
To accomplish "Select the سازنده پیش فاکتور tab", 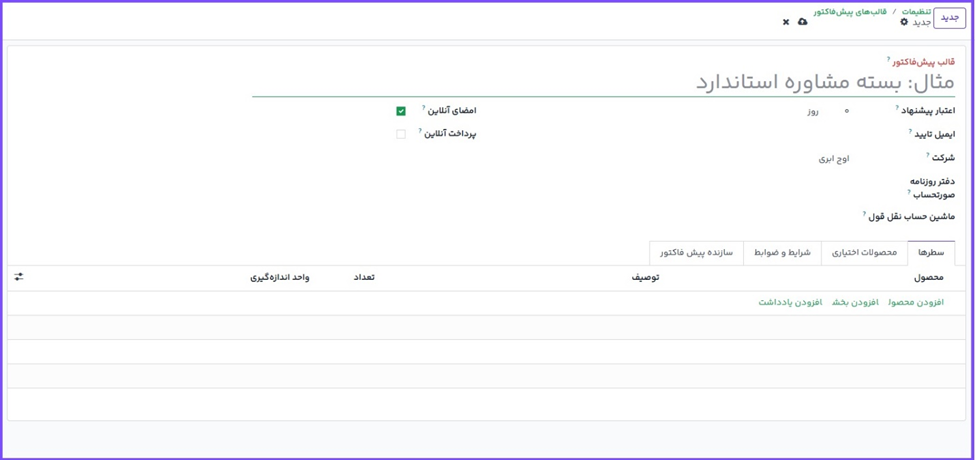I will pyautogui.click(x=696, y=253).
